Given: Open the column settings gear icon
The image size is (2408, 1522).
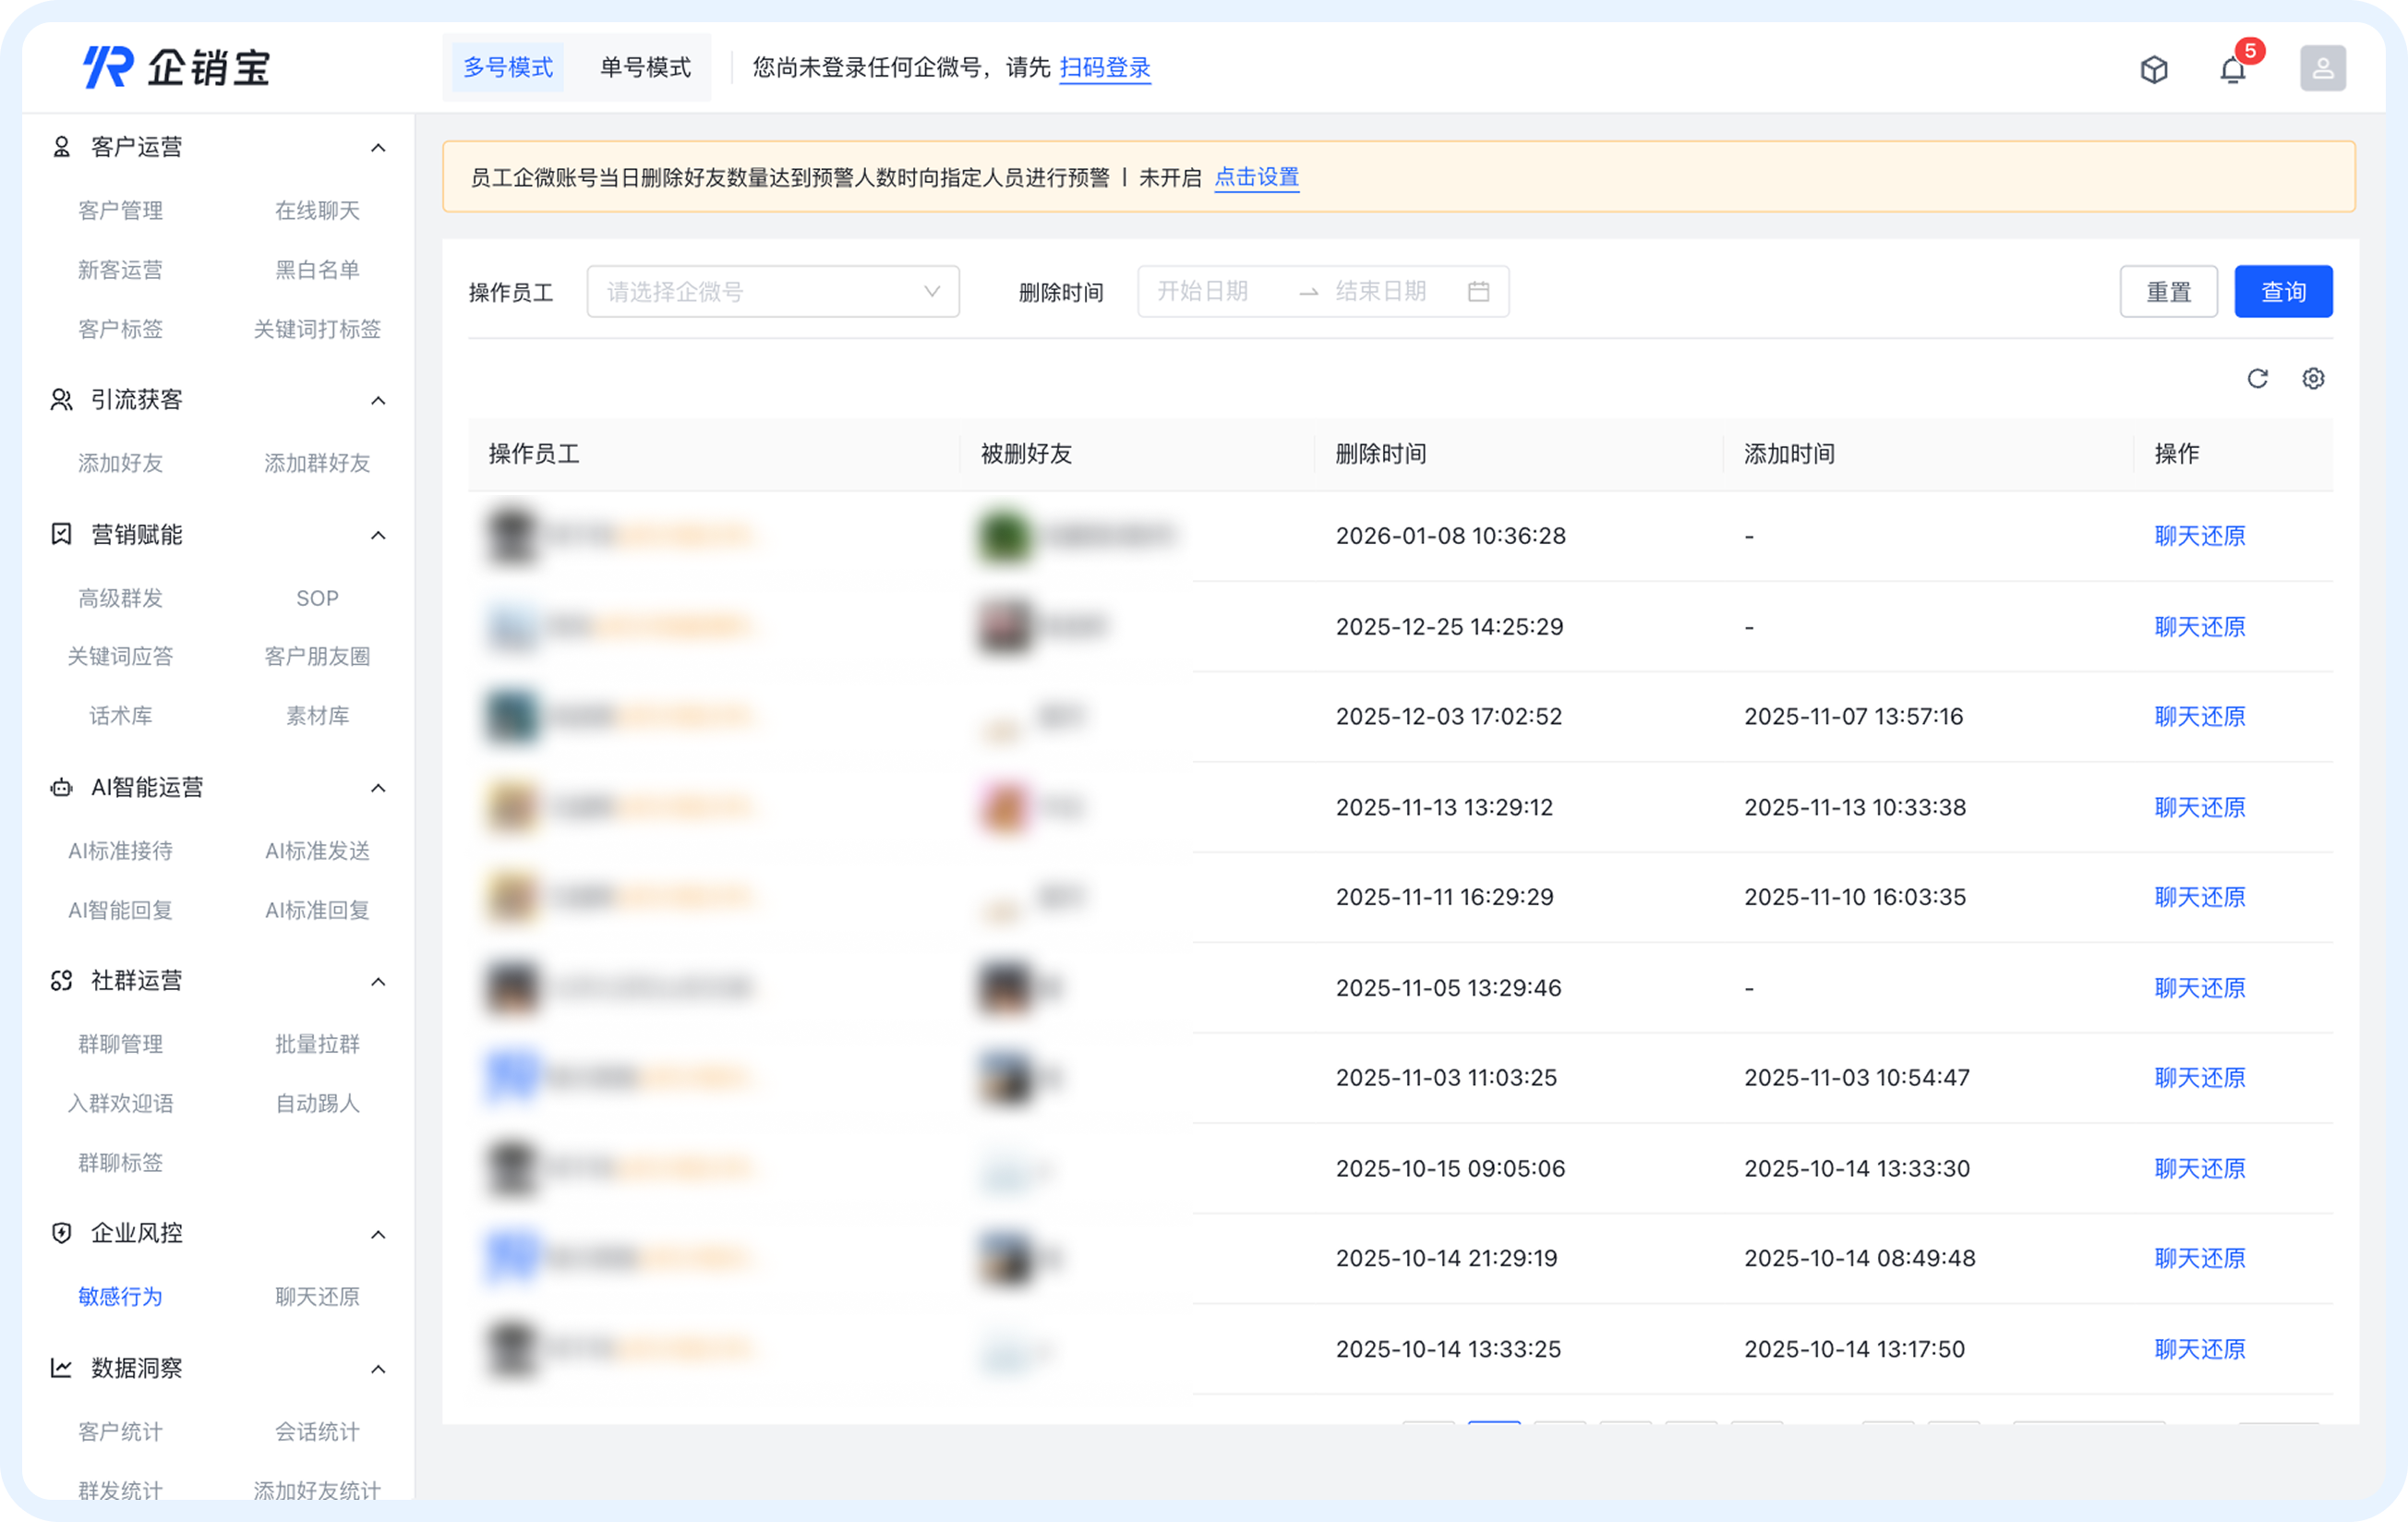Looking at the screenshot, I should click(x=2313, y=379).
